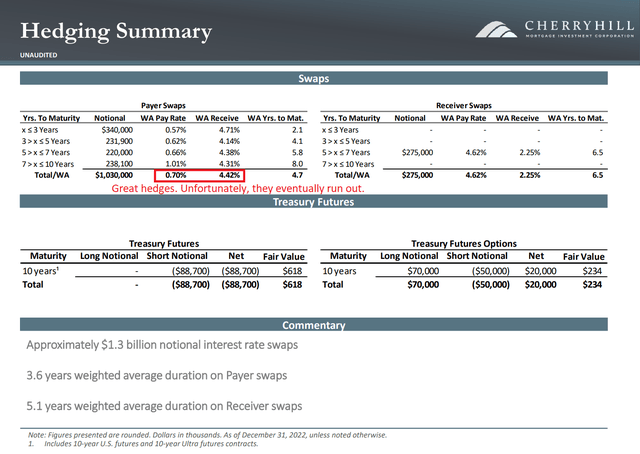
Task: Click the Treasury Futures Options 'Fair Value' column header
Action: (584, 257)
